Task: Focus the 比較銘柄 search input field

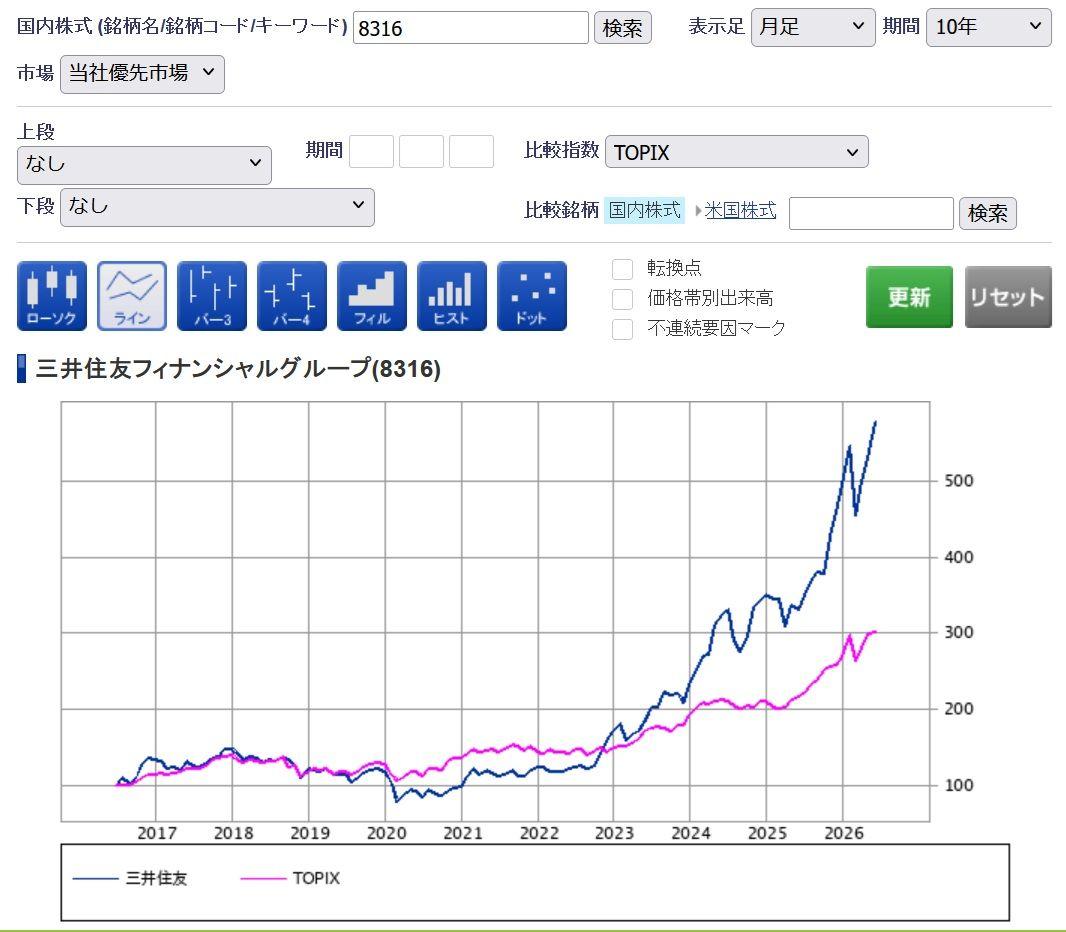Action: pos(871,213)
